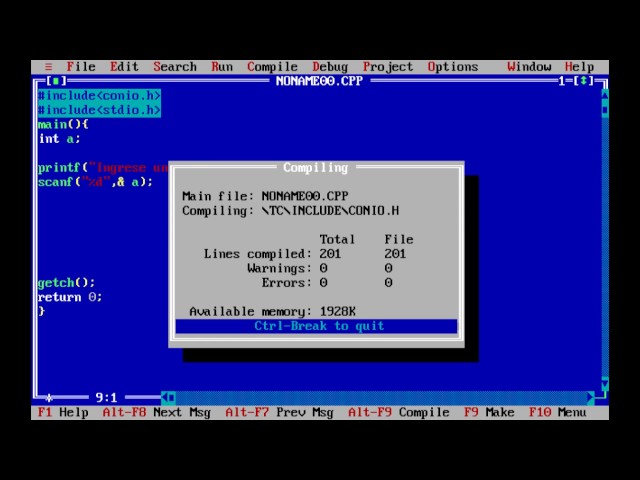Open the Search menu
Viewport: 640px width, 480px height.
coord(175,67)
